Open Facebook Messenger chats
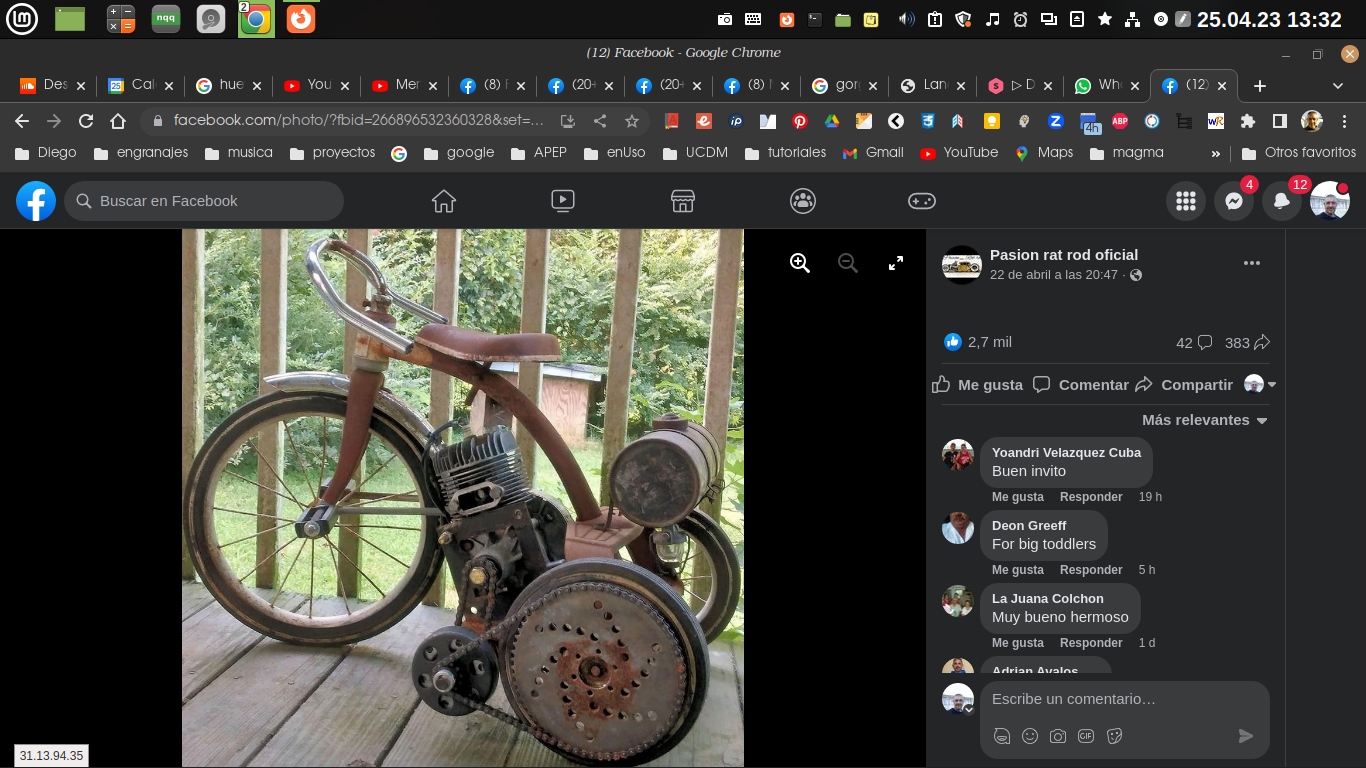 [x=1234, y=201]
